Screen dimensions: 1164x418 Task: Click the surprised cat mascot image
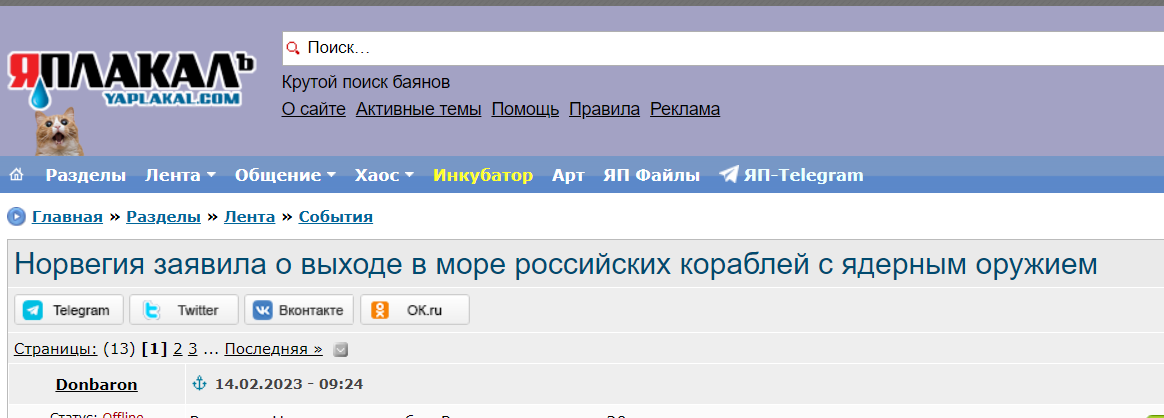pyautogui.click(x=59, y=131)
